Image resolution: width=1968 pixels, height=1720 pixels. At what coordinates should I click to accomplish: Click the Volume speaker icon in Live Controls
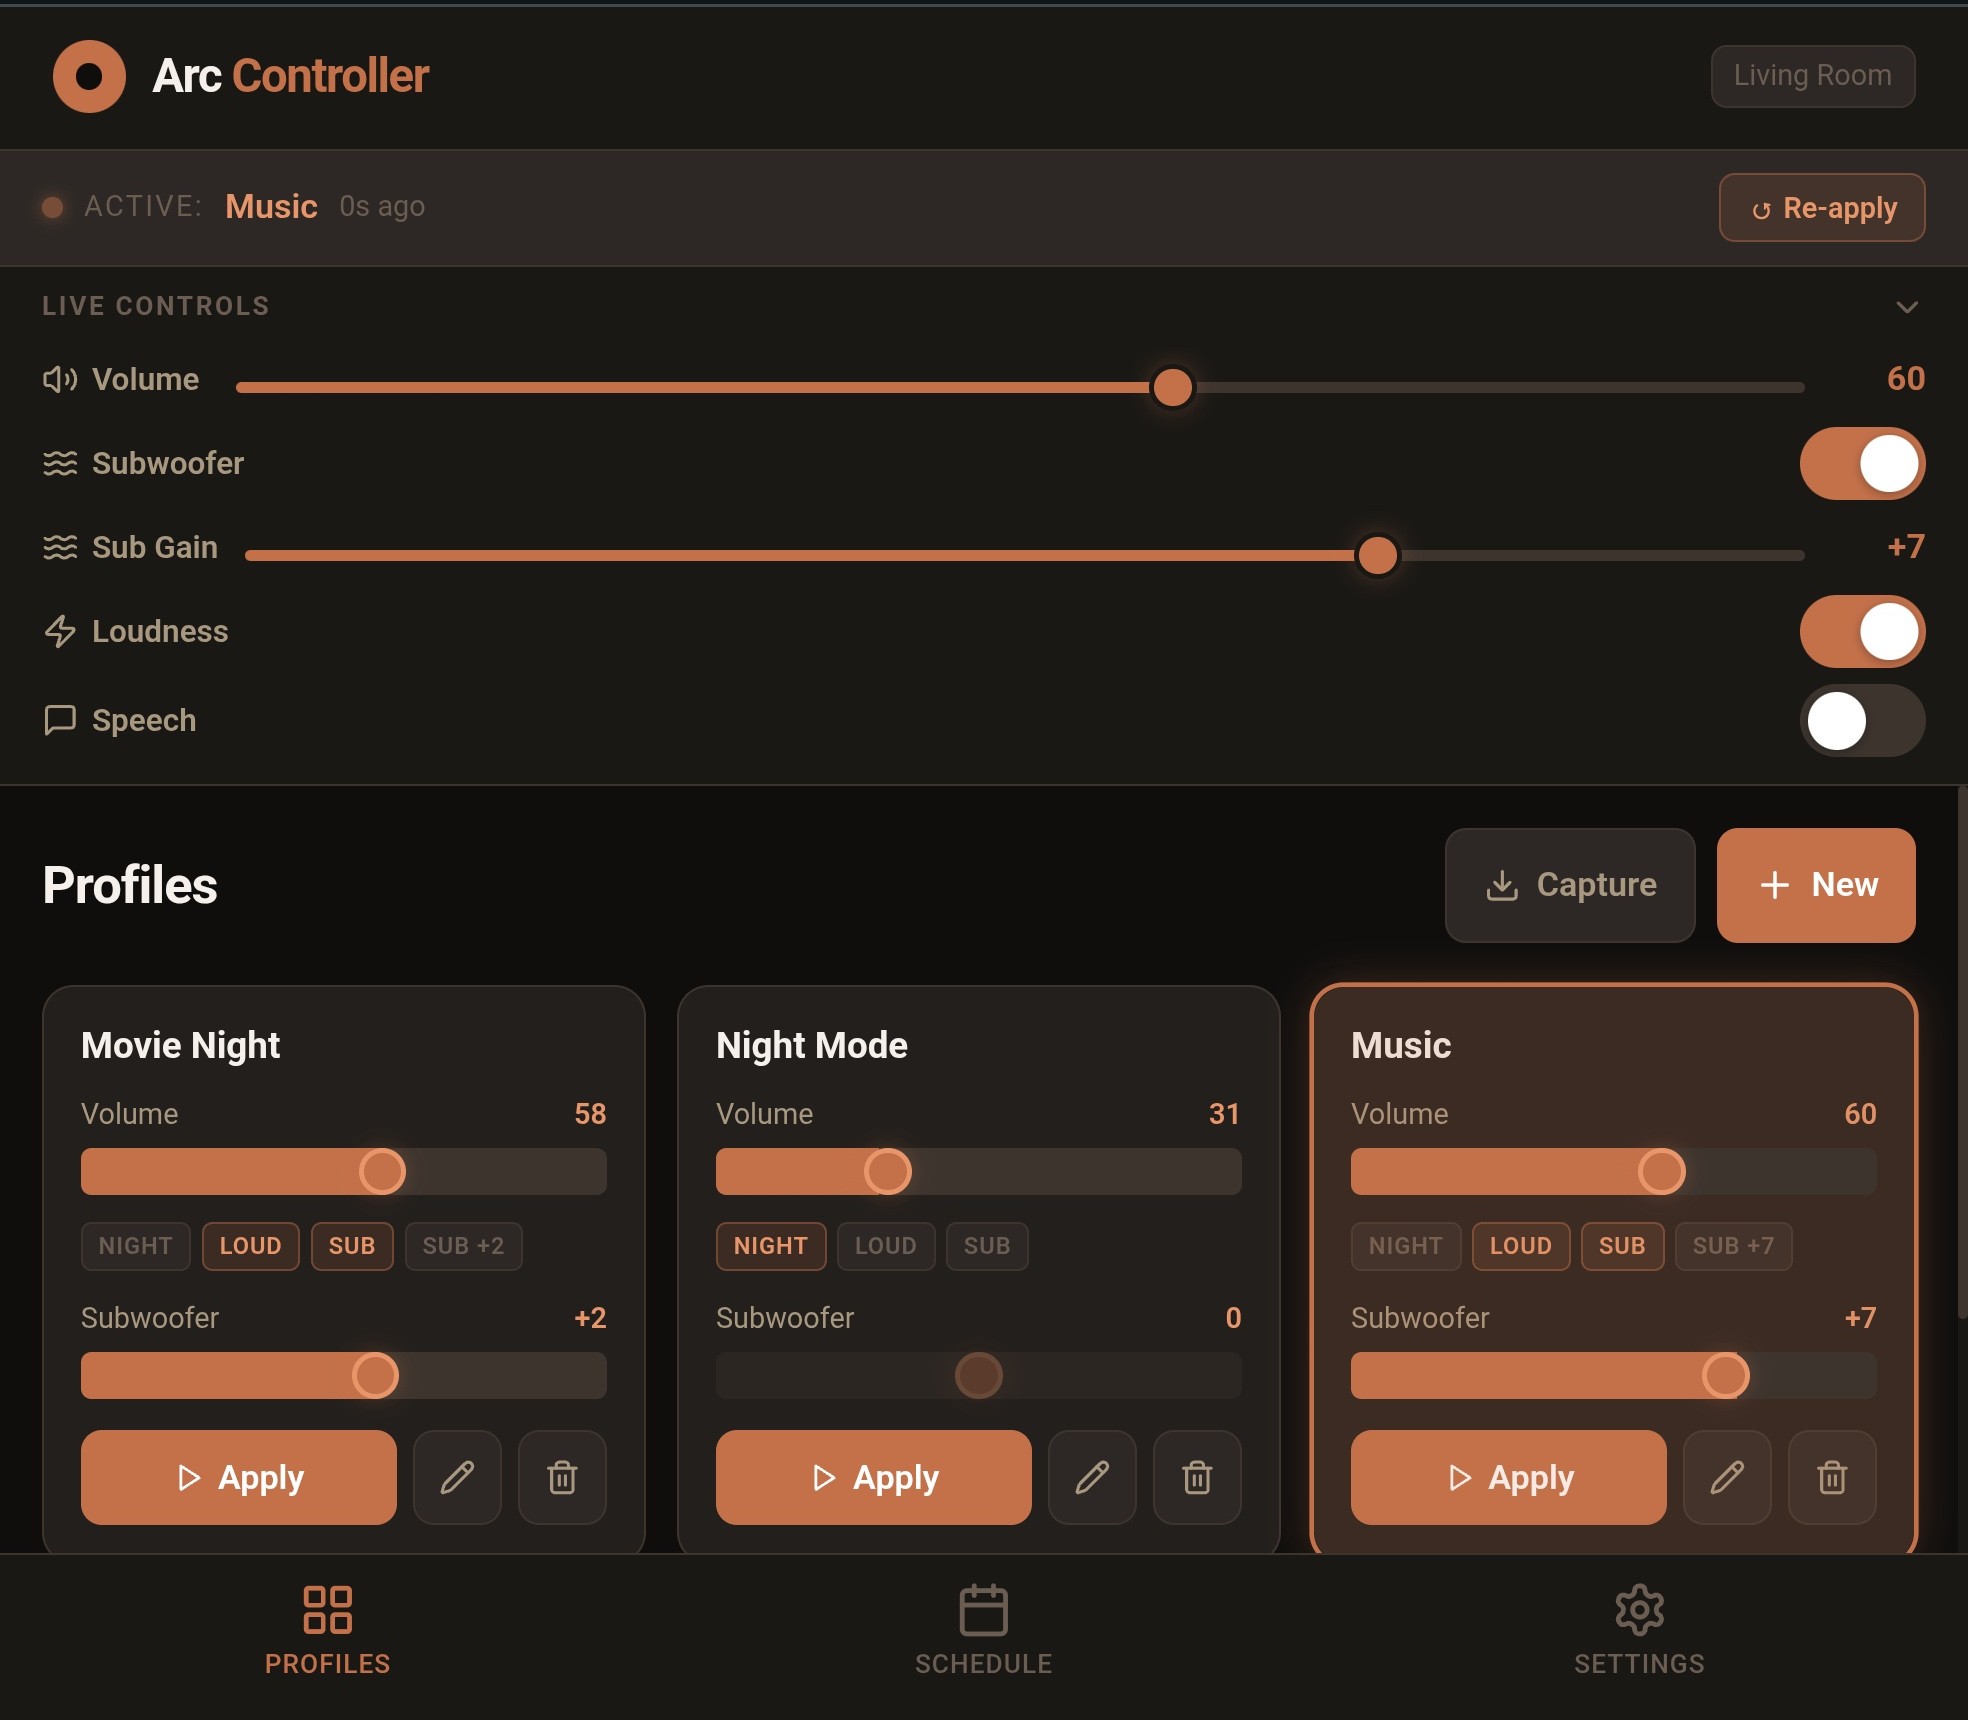click(60, 379)
